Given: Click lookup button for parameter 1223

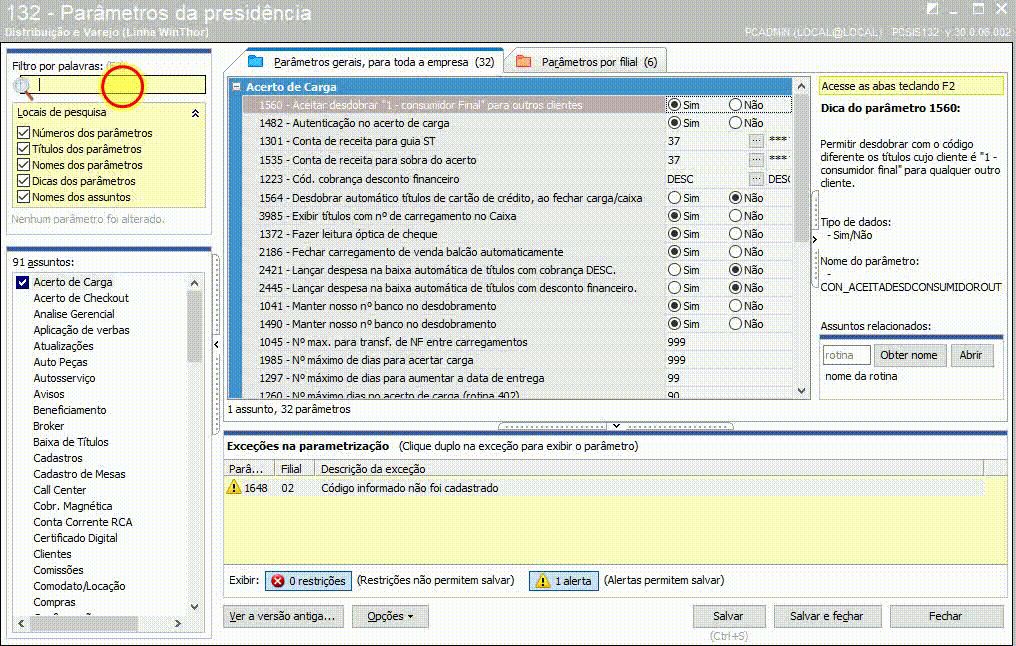Looking at the screenshot, I should [756, 179].
